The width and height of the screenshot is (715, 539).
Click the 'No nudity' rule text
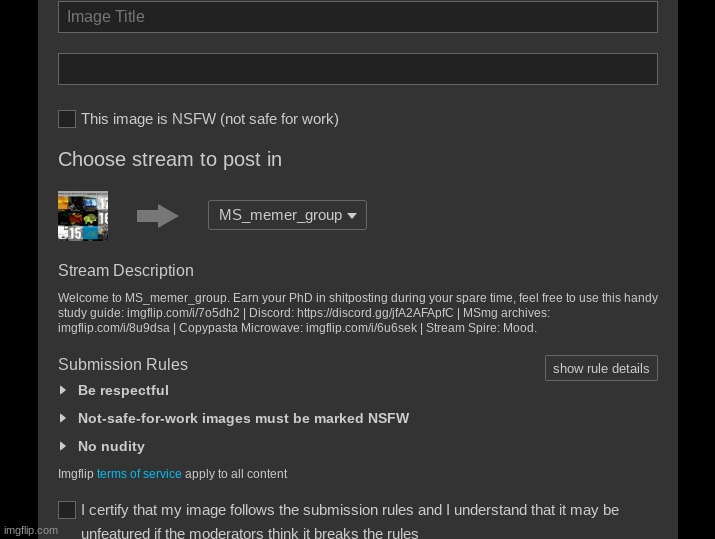click(111, 447)
